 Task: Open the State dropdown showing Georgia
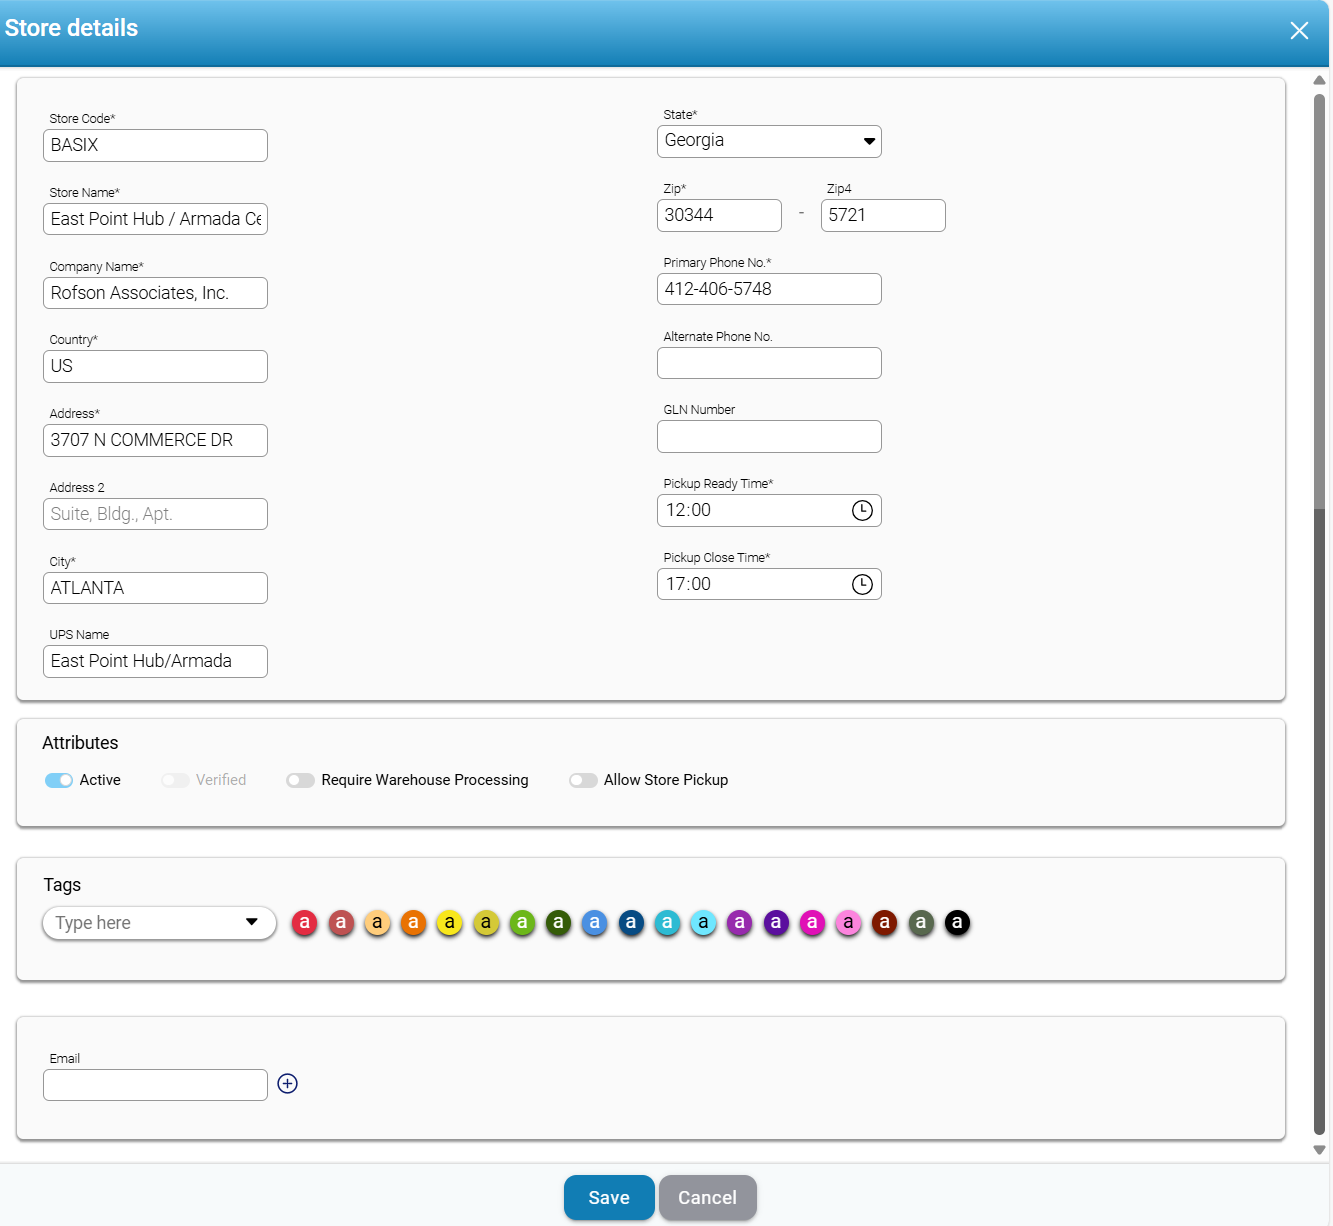(x=769, y=141)
